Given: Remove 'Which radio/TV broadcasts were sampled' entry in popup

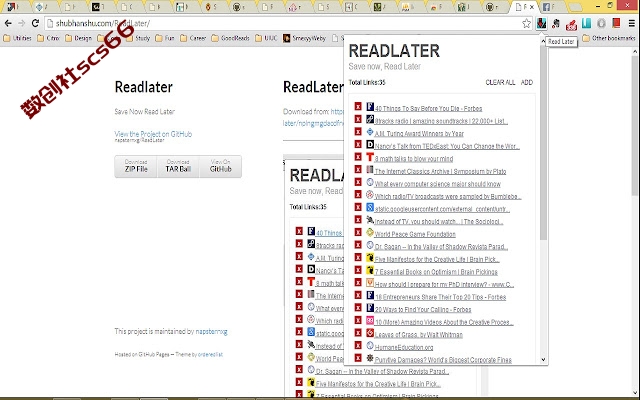Looking at the screenshot, I should (x=358, y=195).
